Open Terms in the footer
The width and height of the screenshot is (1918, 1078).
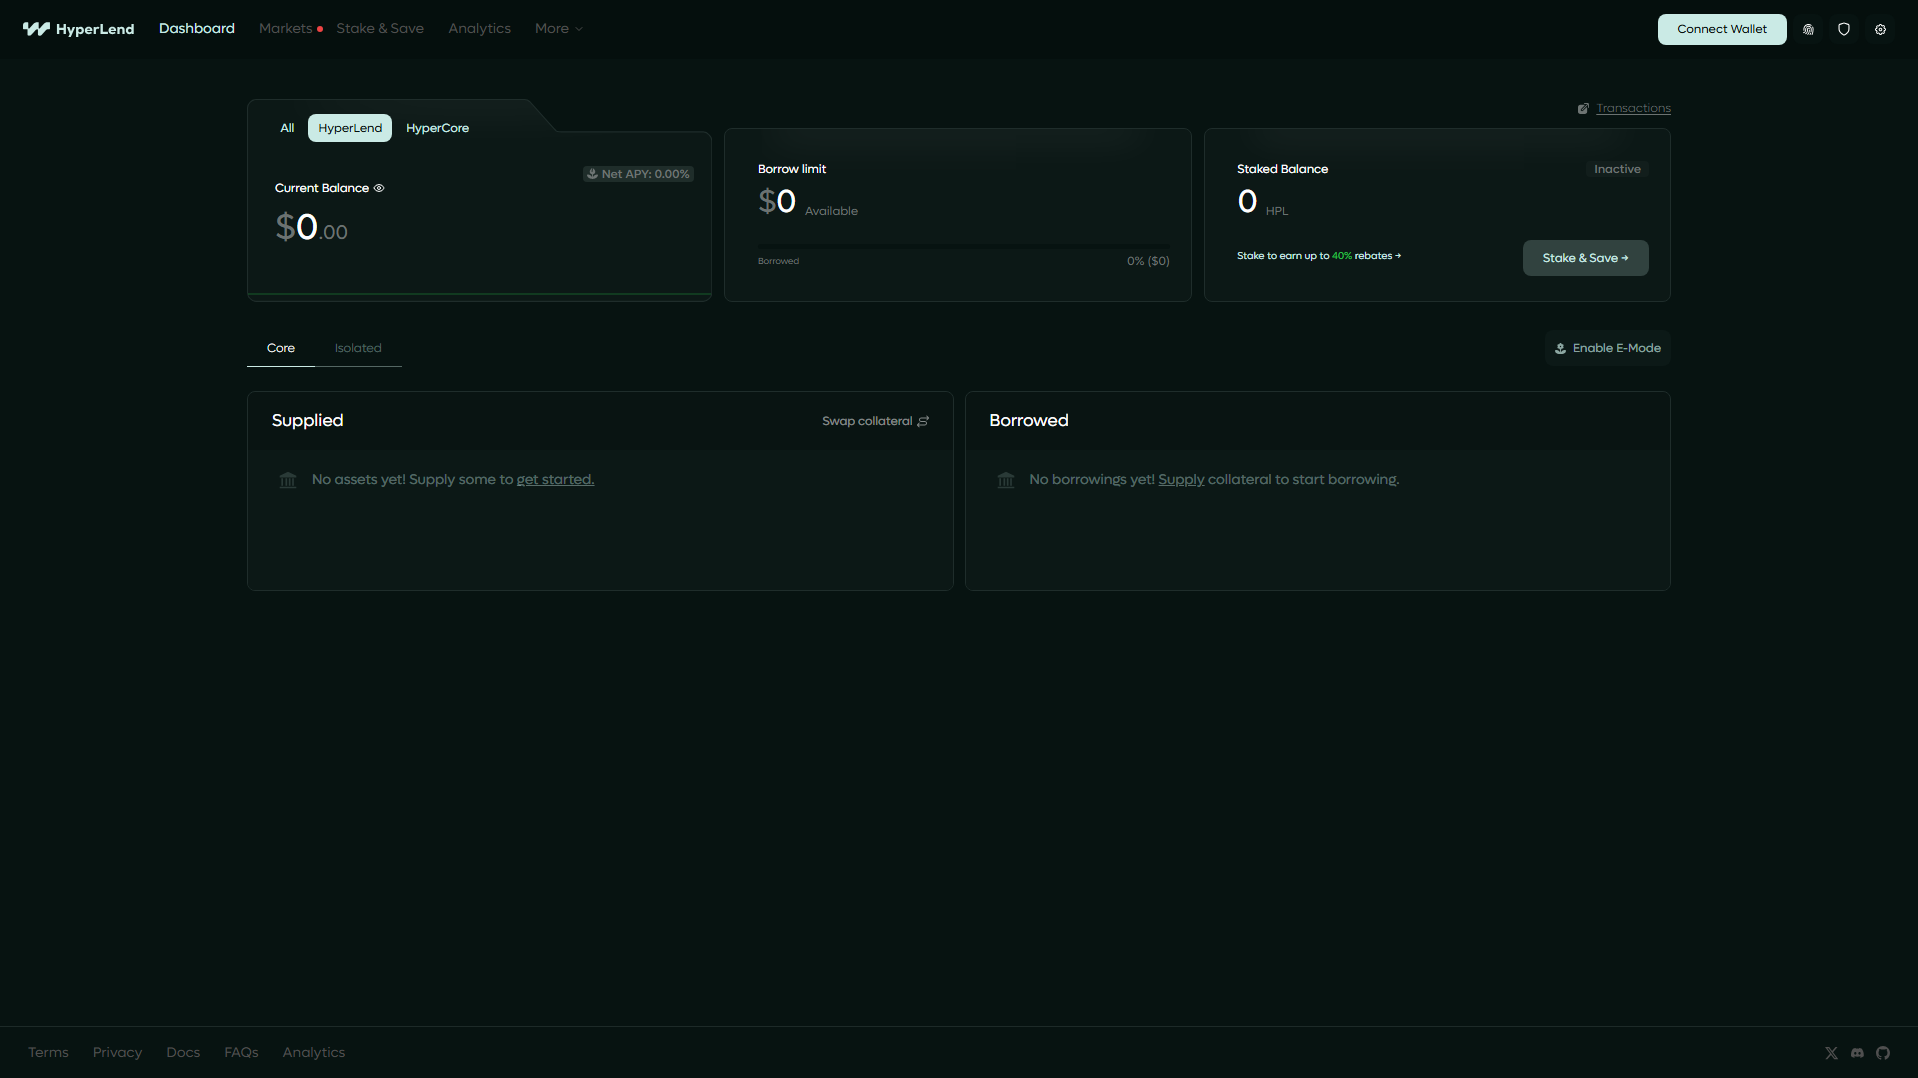point(48,1052)
